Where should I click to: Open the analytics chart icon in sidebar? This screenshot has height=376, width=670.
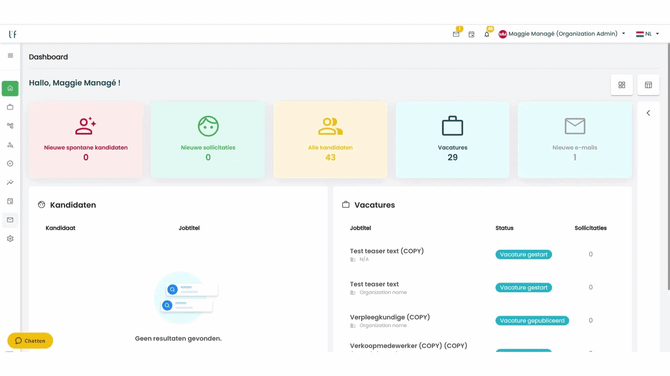click(x=10, y=182)
